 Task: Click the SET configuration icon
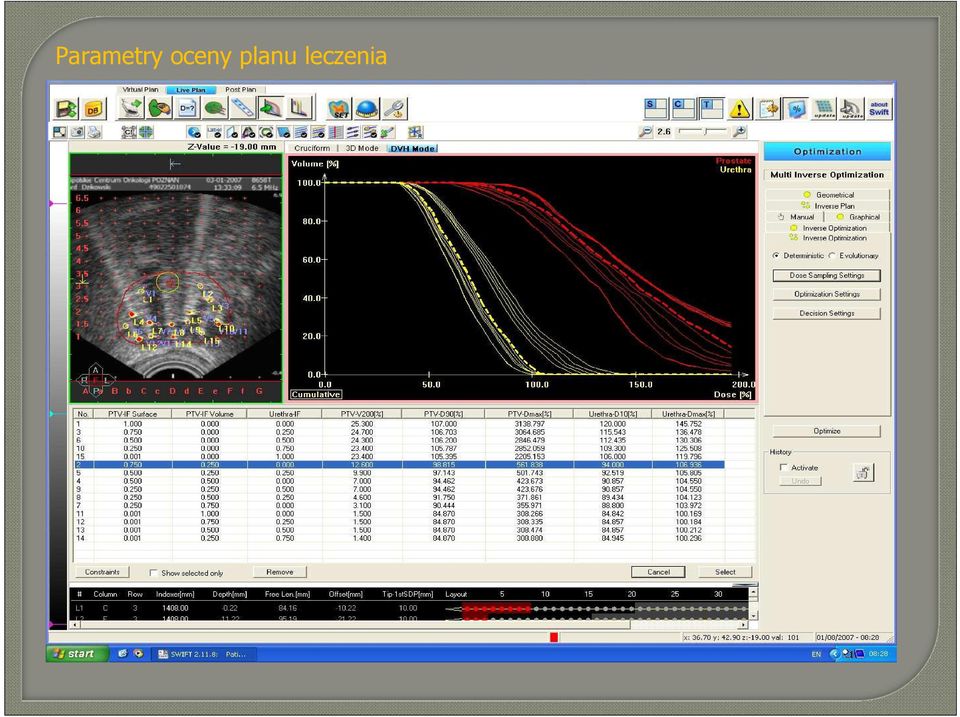(x=339, y=108)
